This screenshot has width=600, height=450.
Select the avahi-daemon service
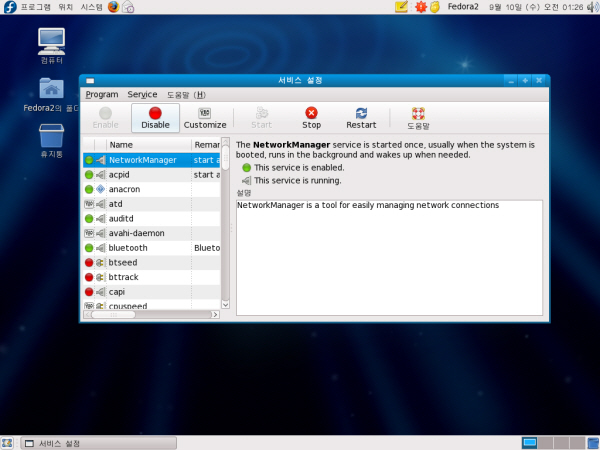[x=152, y=233]
